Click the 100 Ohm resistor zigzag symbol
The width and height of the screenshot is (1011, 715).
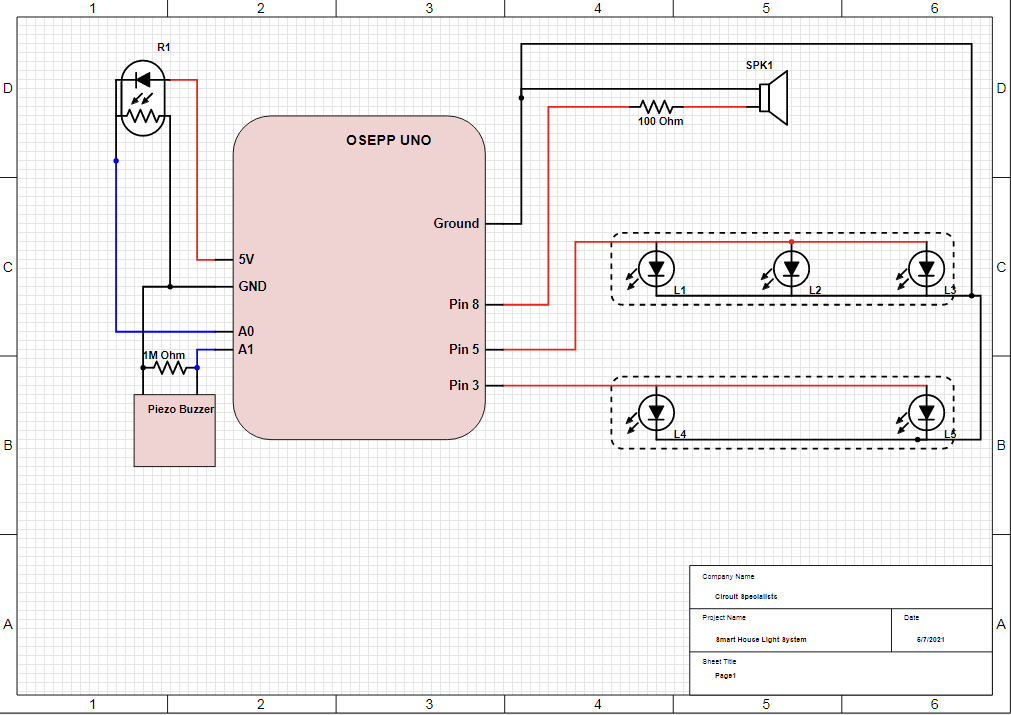(x=656, y=107)
